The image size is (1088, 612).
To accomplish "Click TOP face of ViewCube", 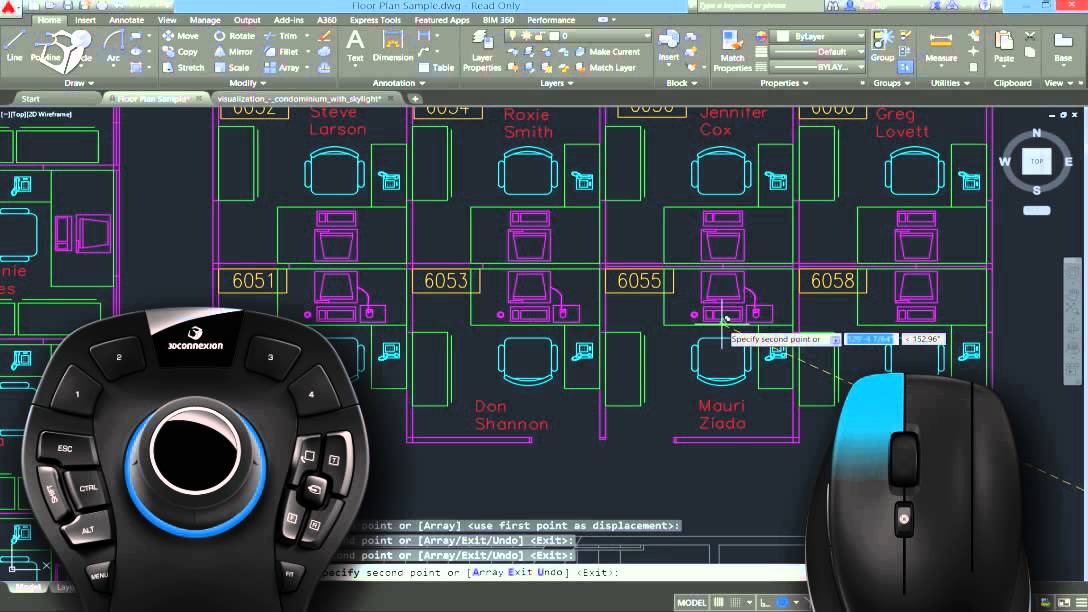I will click(x=1037, y=161).
